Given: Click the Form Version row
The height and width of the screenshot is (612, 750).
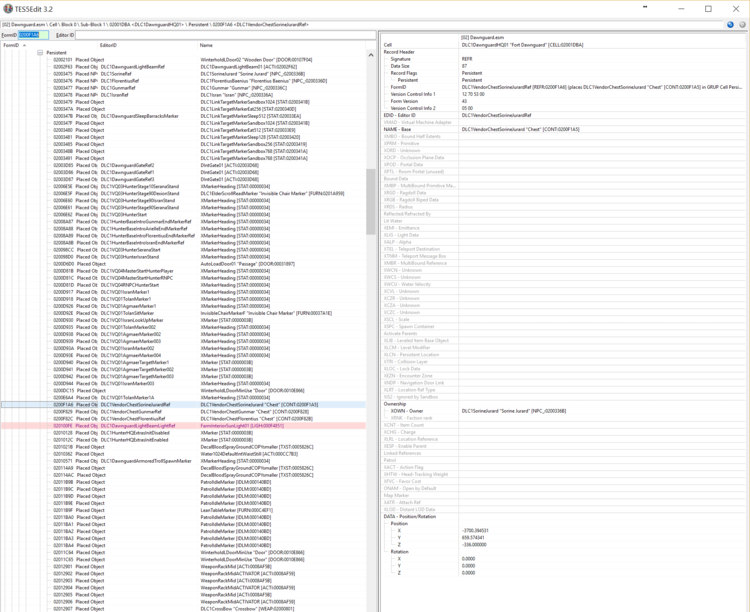Looking at the screenshot, I should pyautogui.click(x=564, y=101).
